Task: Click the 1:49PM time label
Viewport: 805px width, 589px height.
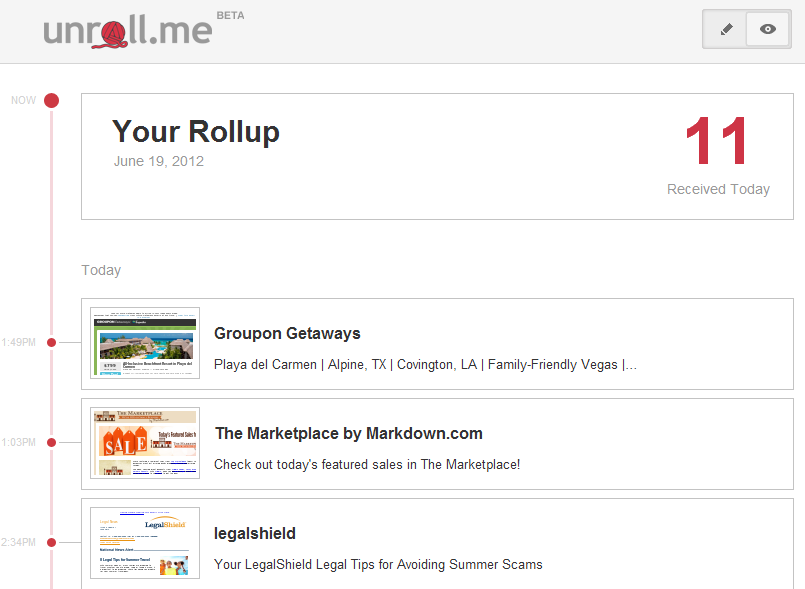Action: 18,343
